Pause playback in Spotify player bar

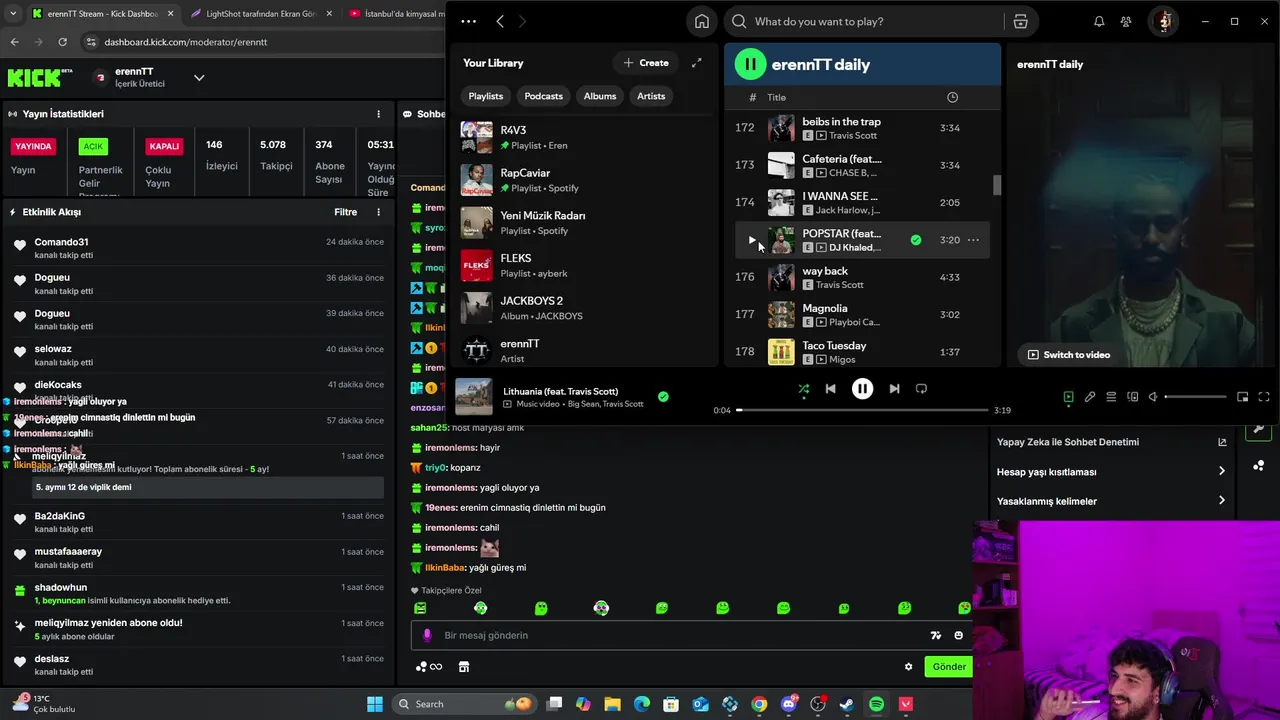pos(862,389)
